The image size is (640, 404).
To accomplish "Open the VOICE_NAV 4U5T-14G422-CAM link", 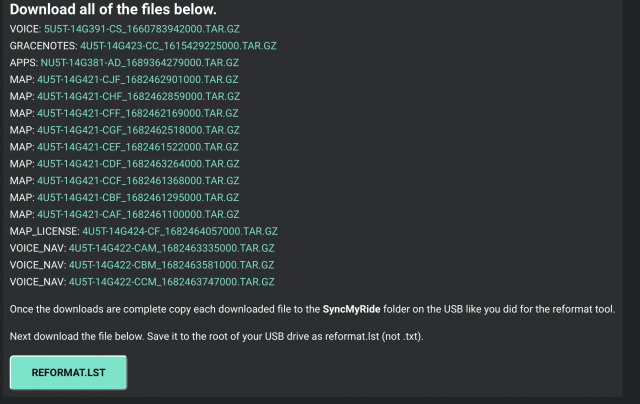I will coord(171,248).
